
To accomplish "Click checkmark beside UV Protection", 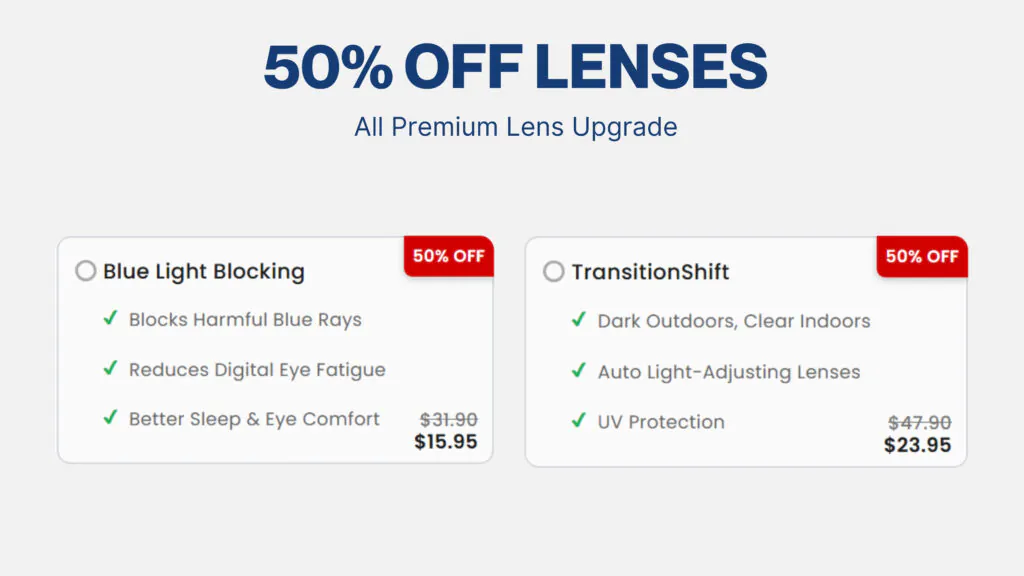I will (x=579, y=421).
